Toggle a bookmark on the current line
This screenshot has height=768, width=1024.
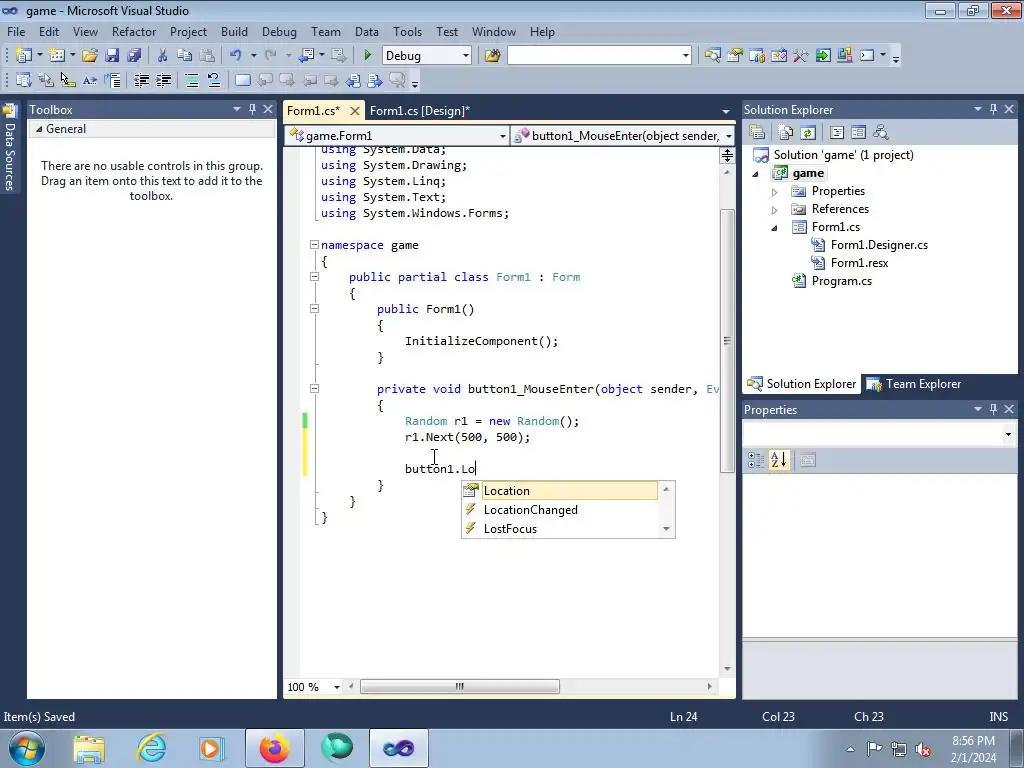point(242,80)
